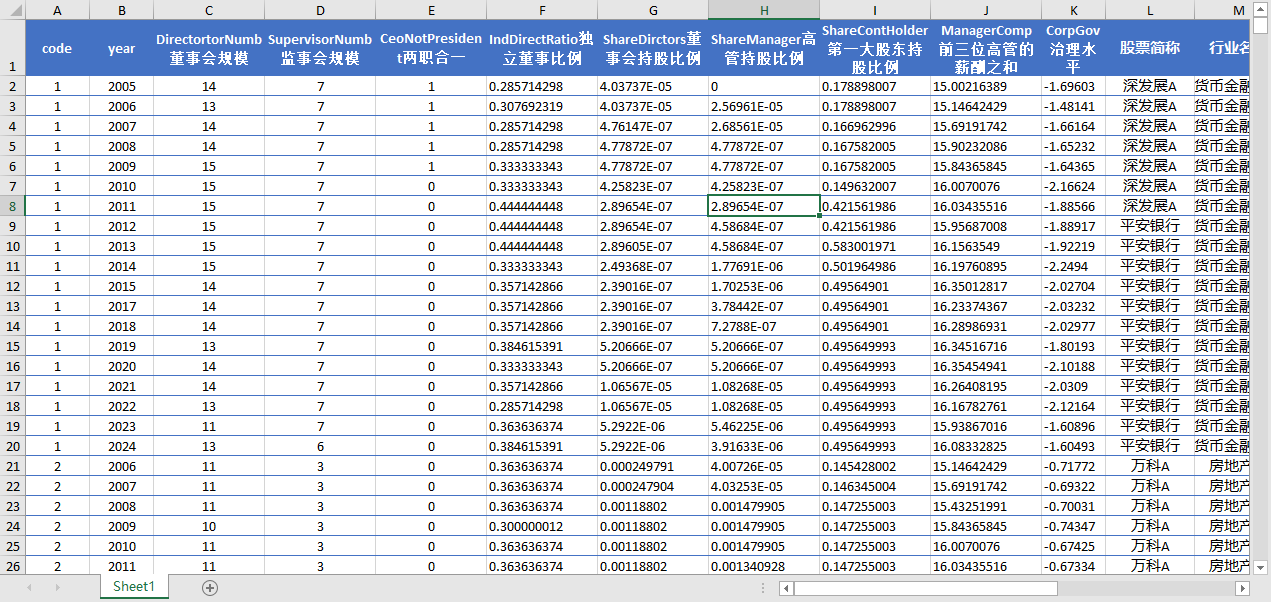This screenshot has height=602, width=1271.
Task: Click the next sheet navigation arrow
Action: coord(57,588)
